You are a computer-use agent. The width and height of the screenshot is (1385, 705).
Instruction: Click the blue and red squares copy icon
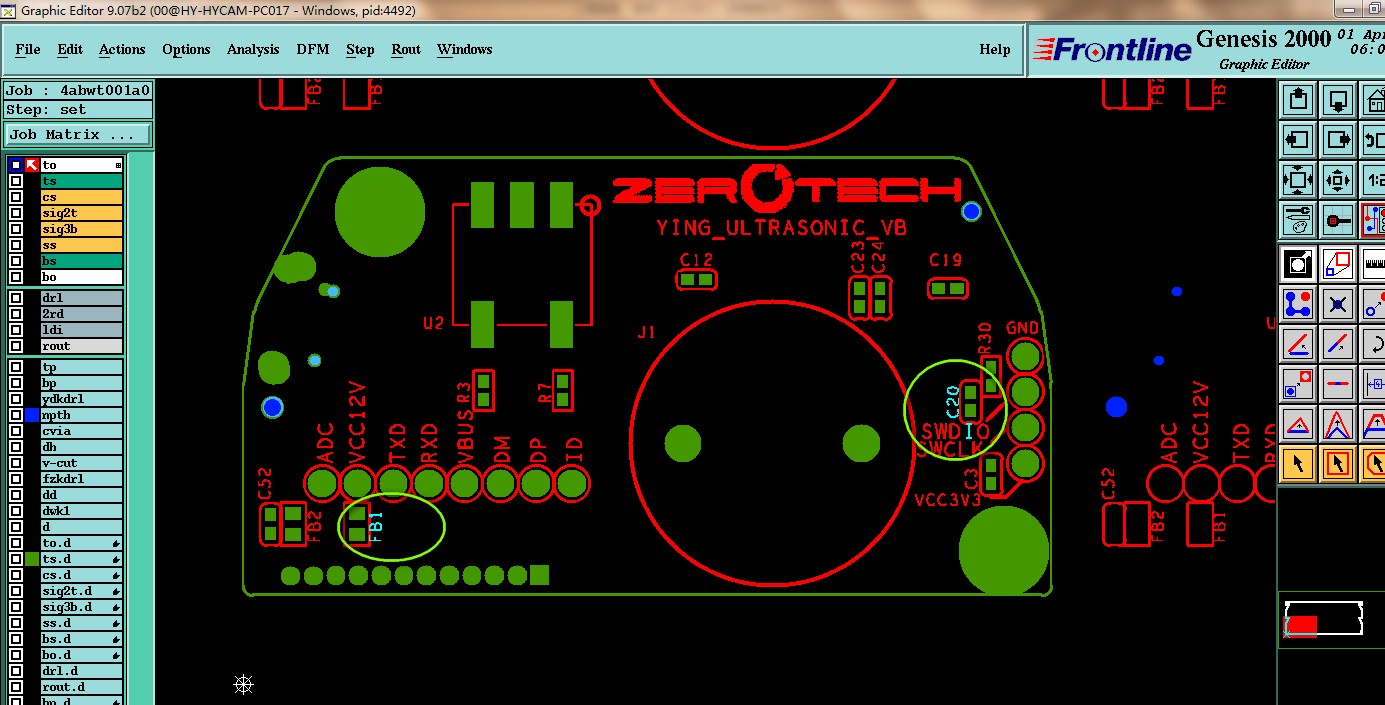point(1298,383)
